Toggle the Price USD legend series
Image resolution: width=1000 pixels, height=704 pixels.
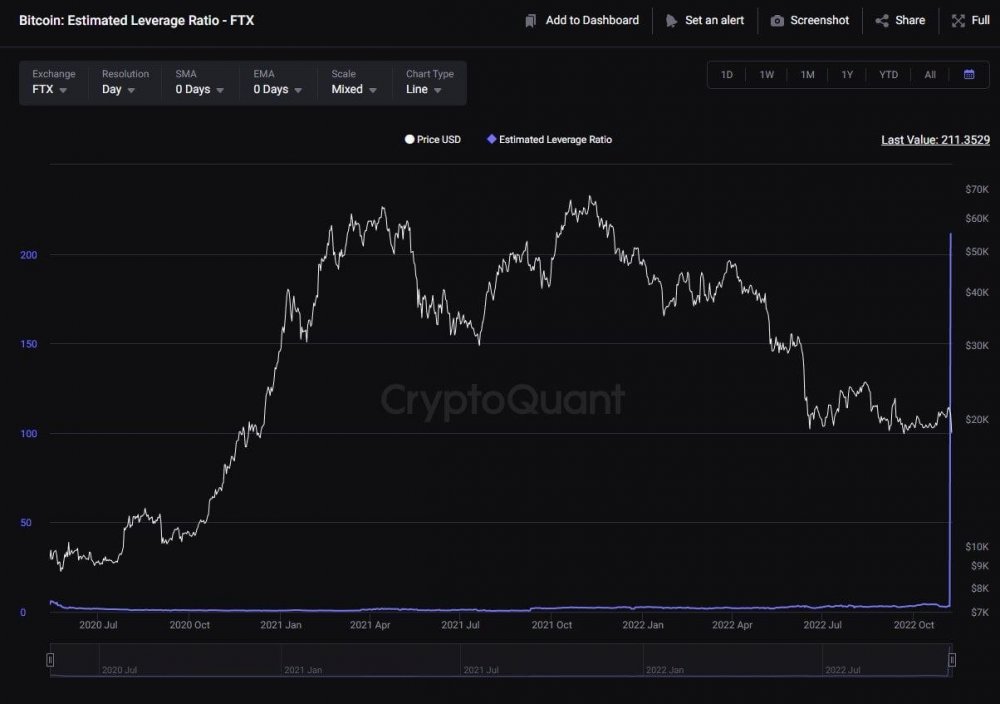point(432,140)
